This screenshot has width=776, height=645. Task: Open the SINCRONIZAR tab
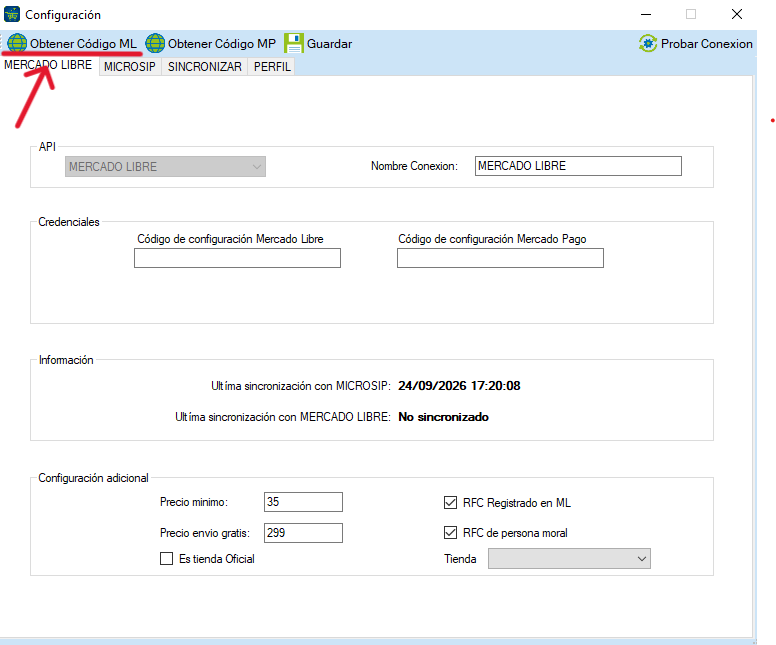click(204, 66)
